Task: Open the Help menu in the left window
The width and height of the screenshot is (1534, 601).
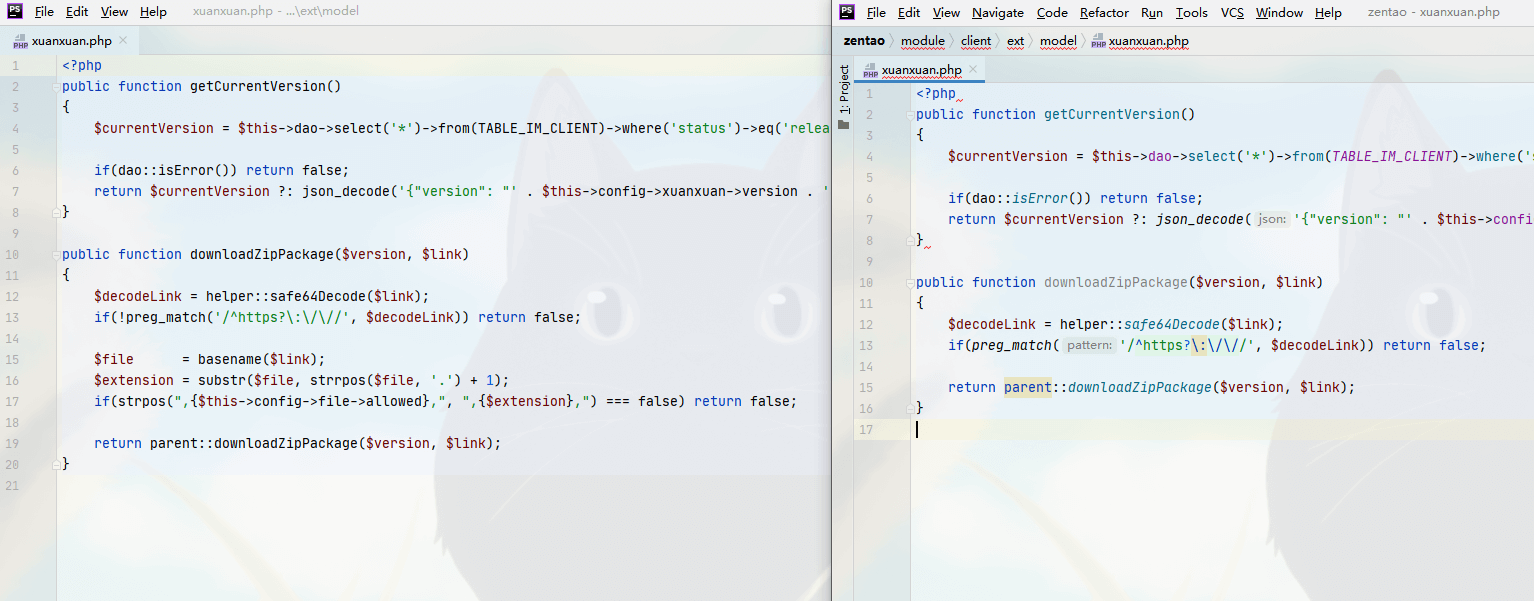Action: [153, 12]
